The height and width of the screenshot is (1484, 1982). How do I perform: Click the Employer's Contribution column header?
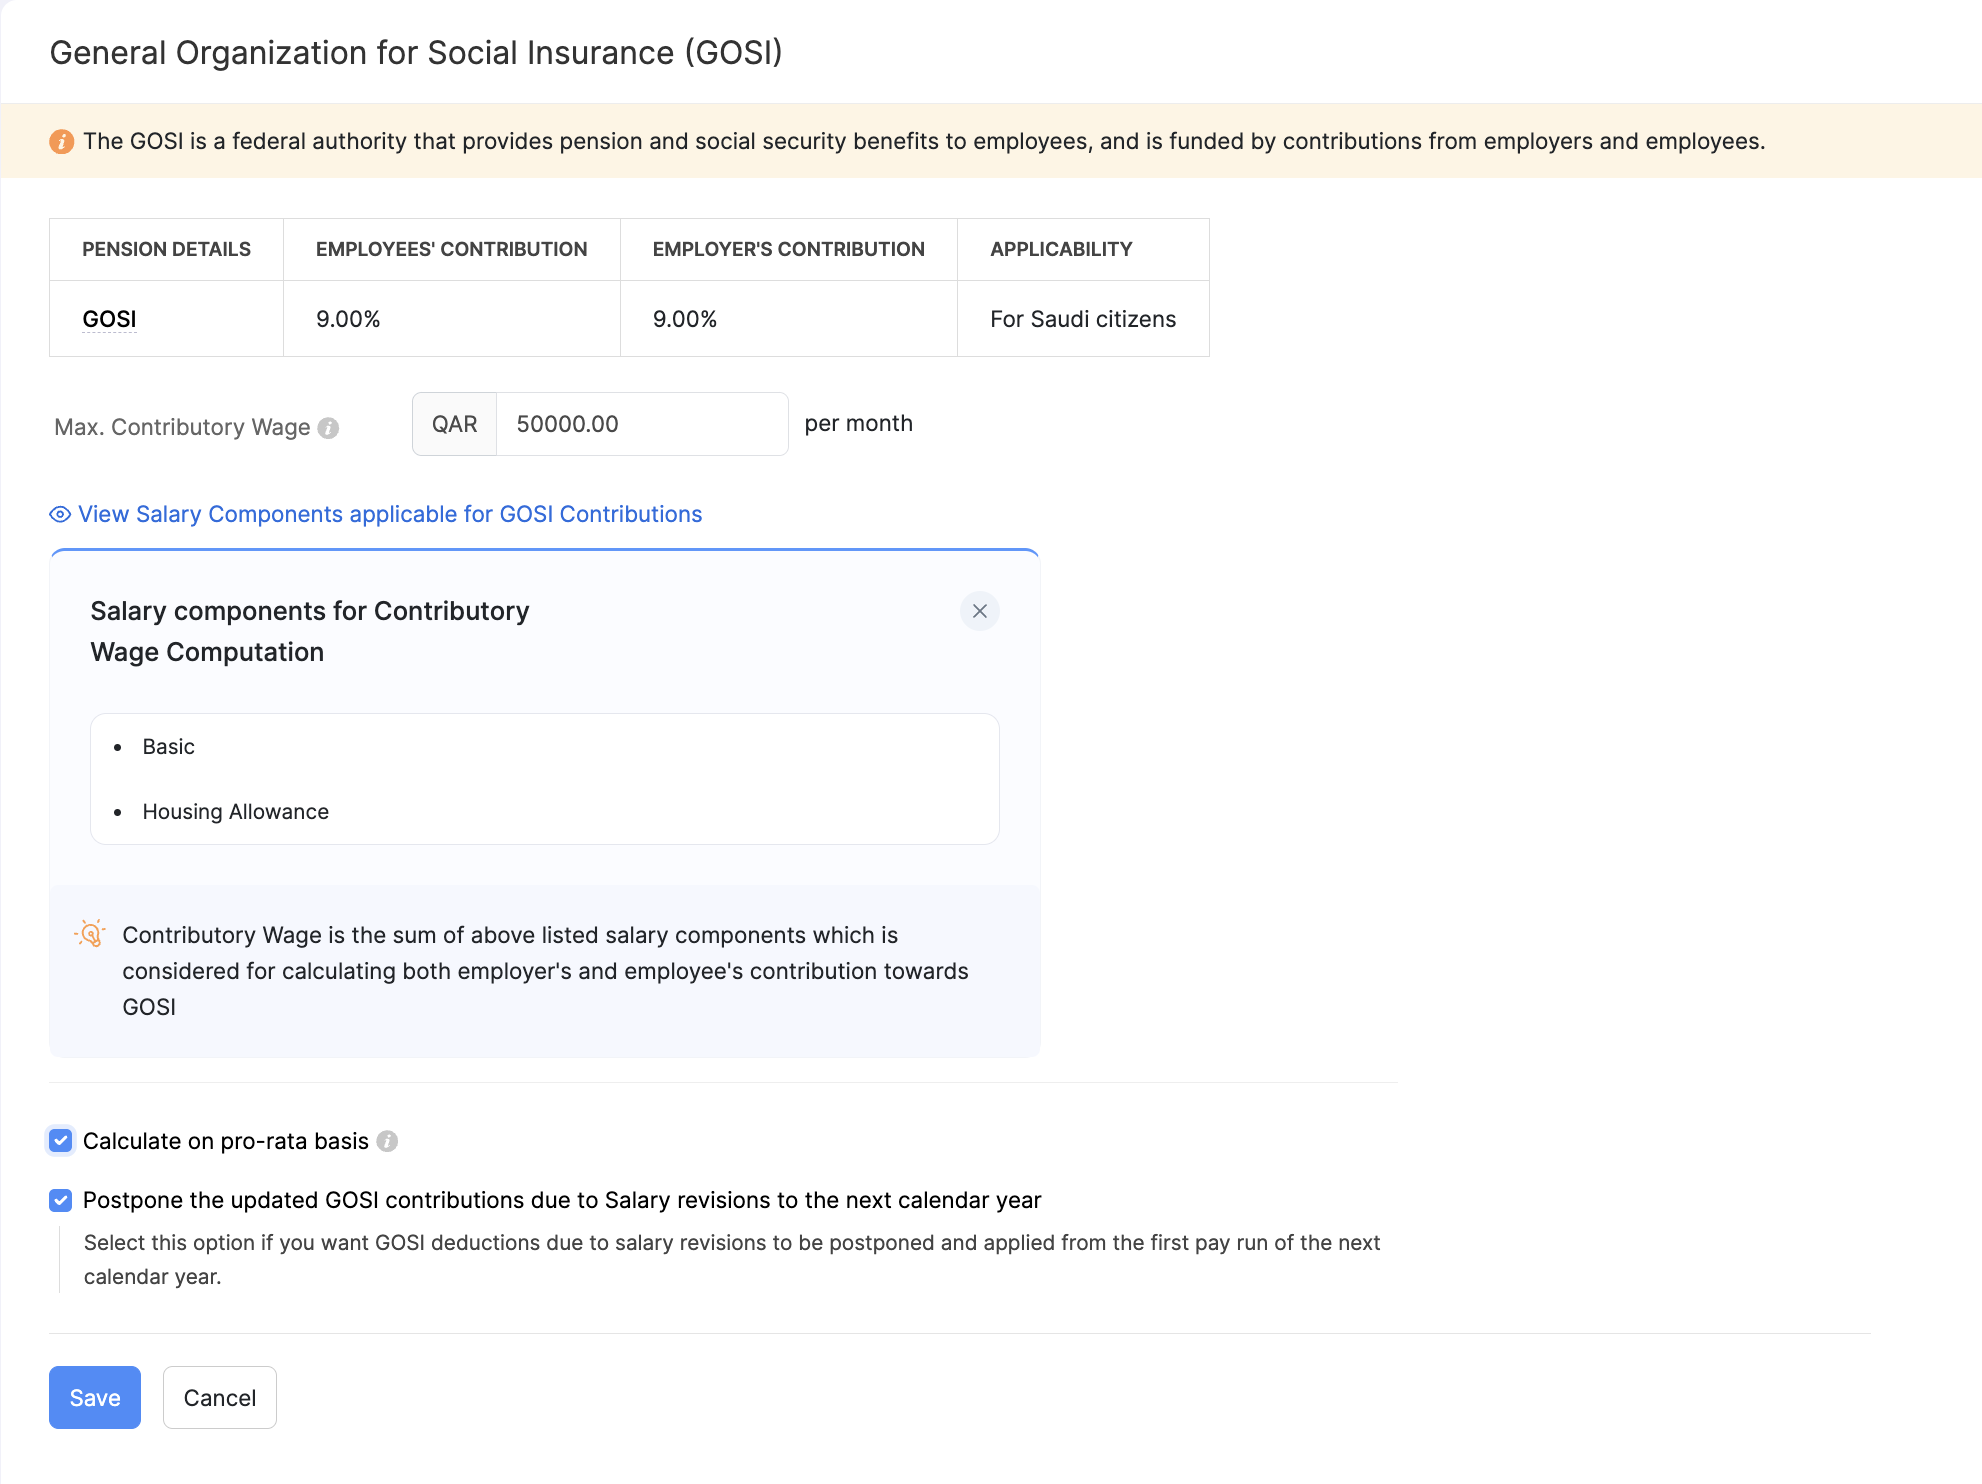coord(788,249)
